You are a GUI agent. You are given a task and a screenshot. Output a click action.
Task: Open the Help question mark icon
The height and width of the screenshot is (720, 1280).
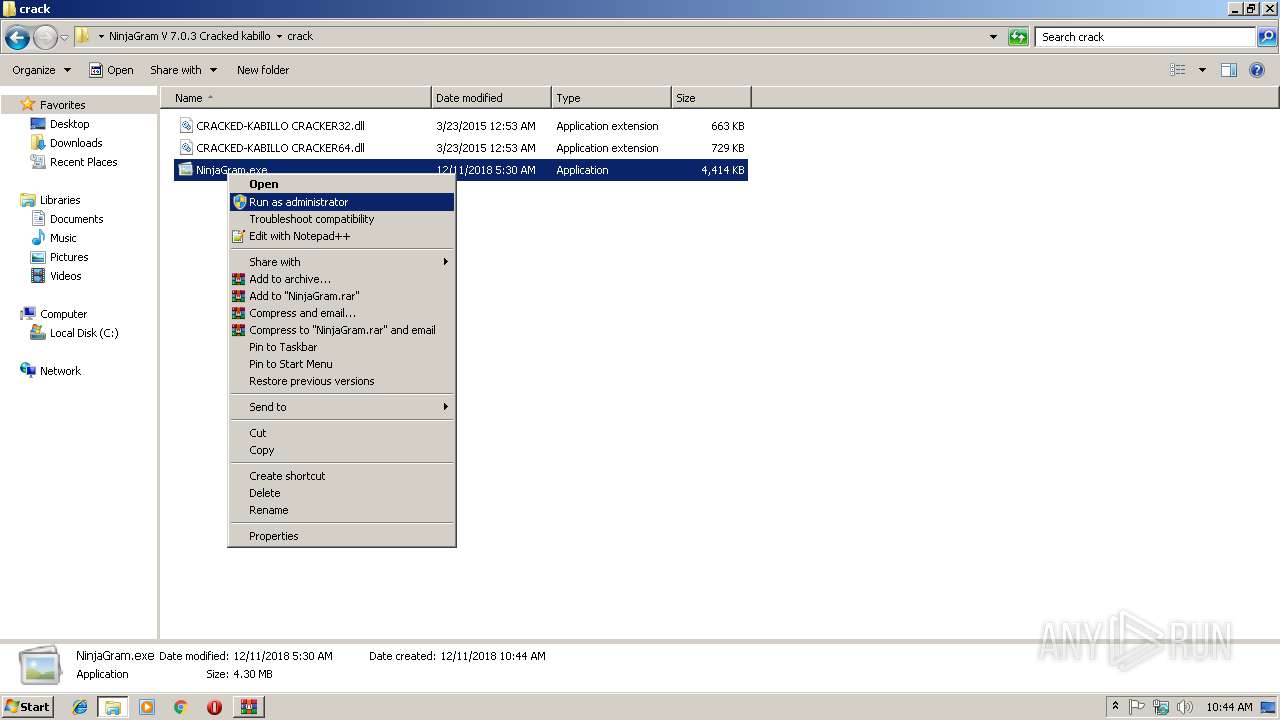click(x=1257, y=70)
